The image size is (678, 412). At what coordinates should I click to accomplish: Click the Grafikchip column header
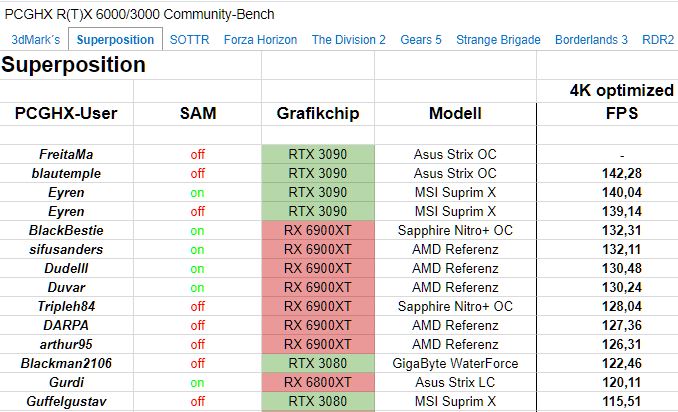[x=318, y=113]
